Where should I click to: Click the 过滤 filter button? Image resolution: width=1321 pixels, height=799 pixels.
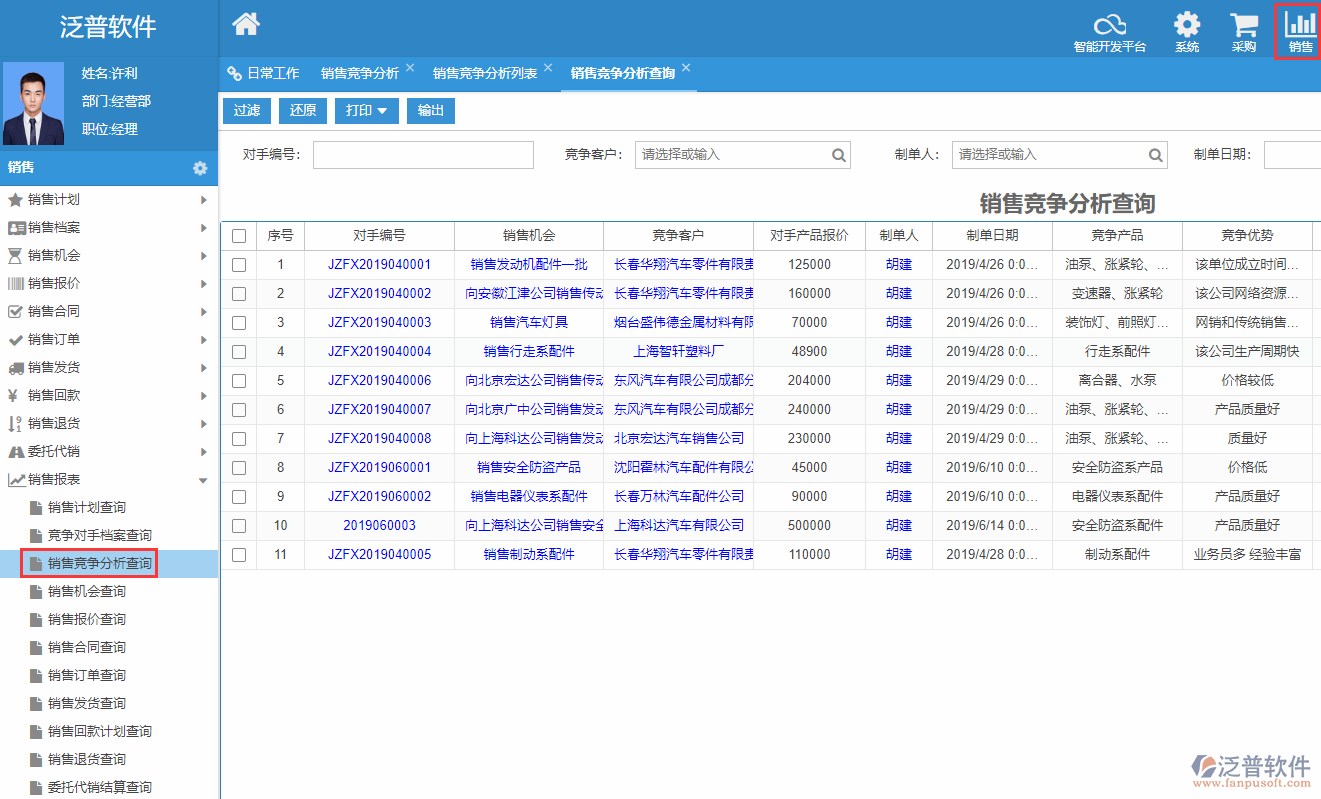click(246, 111)
